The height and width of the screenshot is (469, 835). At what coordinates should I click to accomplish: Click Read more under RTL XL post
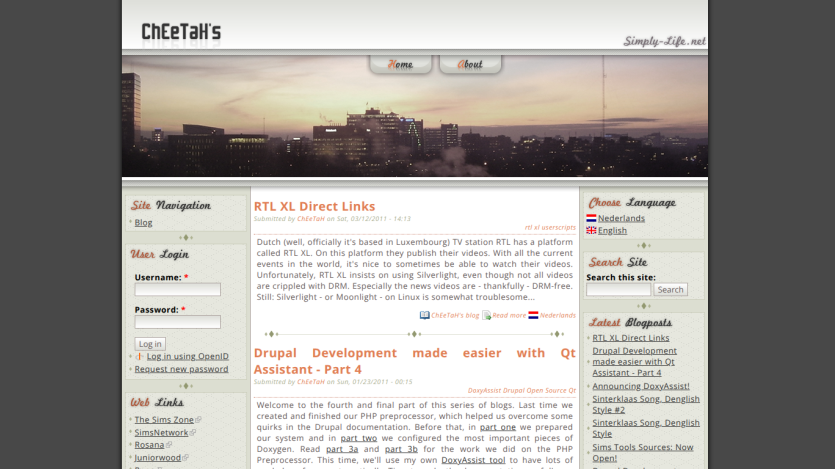coord(509,315)
